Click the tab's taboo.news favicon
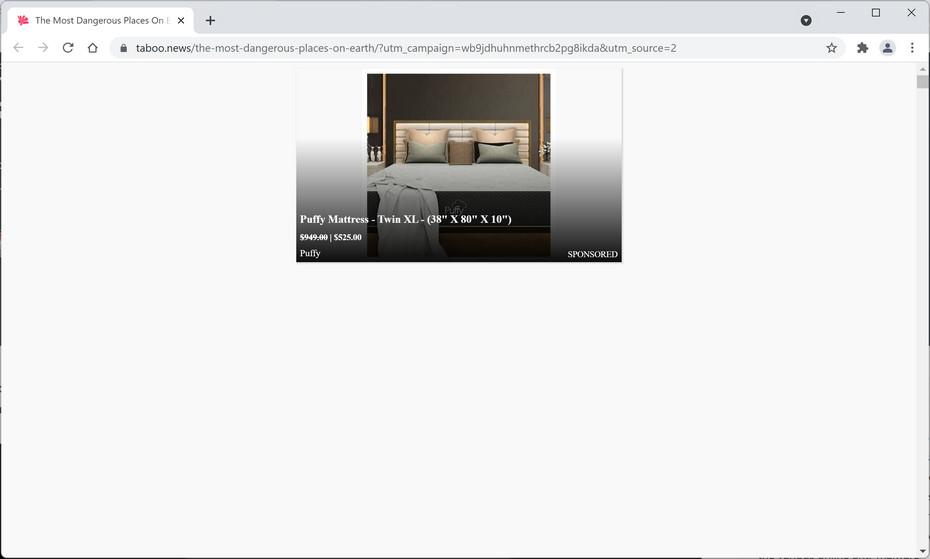Viewport: 930px width, 559px height. tap(23, 20)
